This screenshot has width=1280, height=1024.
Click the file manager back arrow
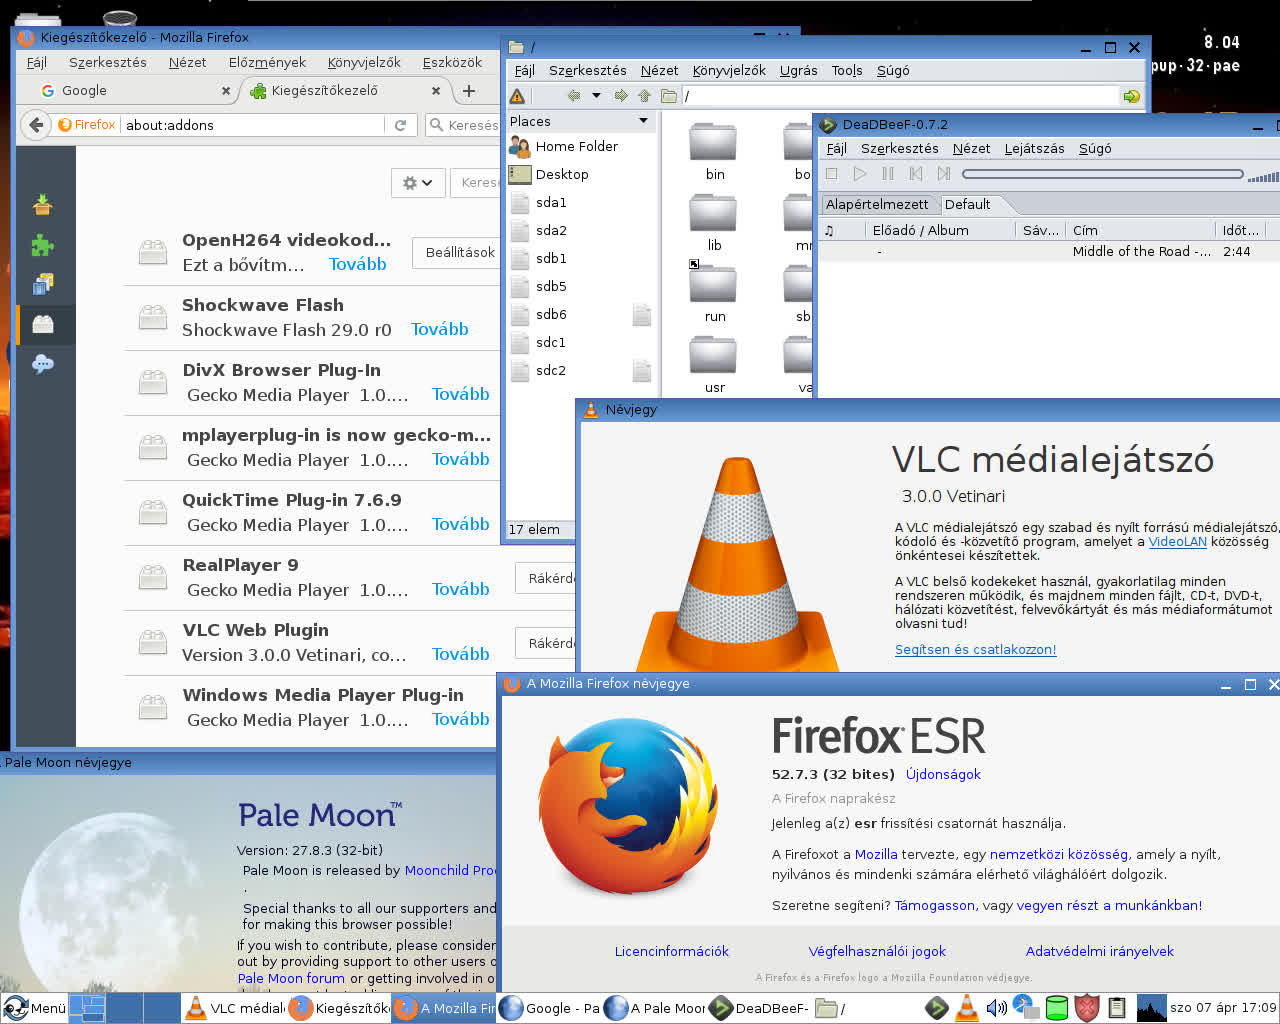[573, 96]
